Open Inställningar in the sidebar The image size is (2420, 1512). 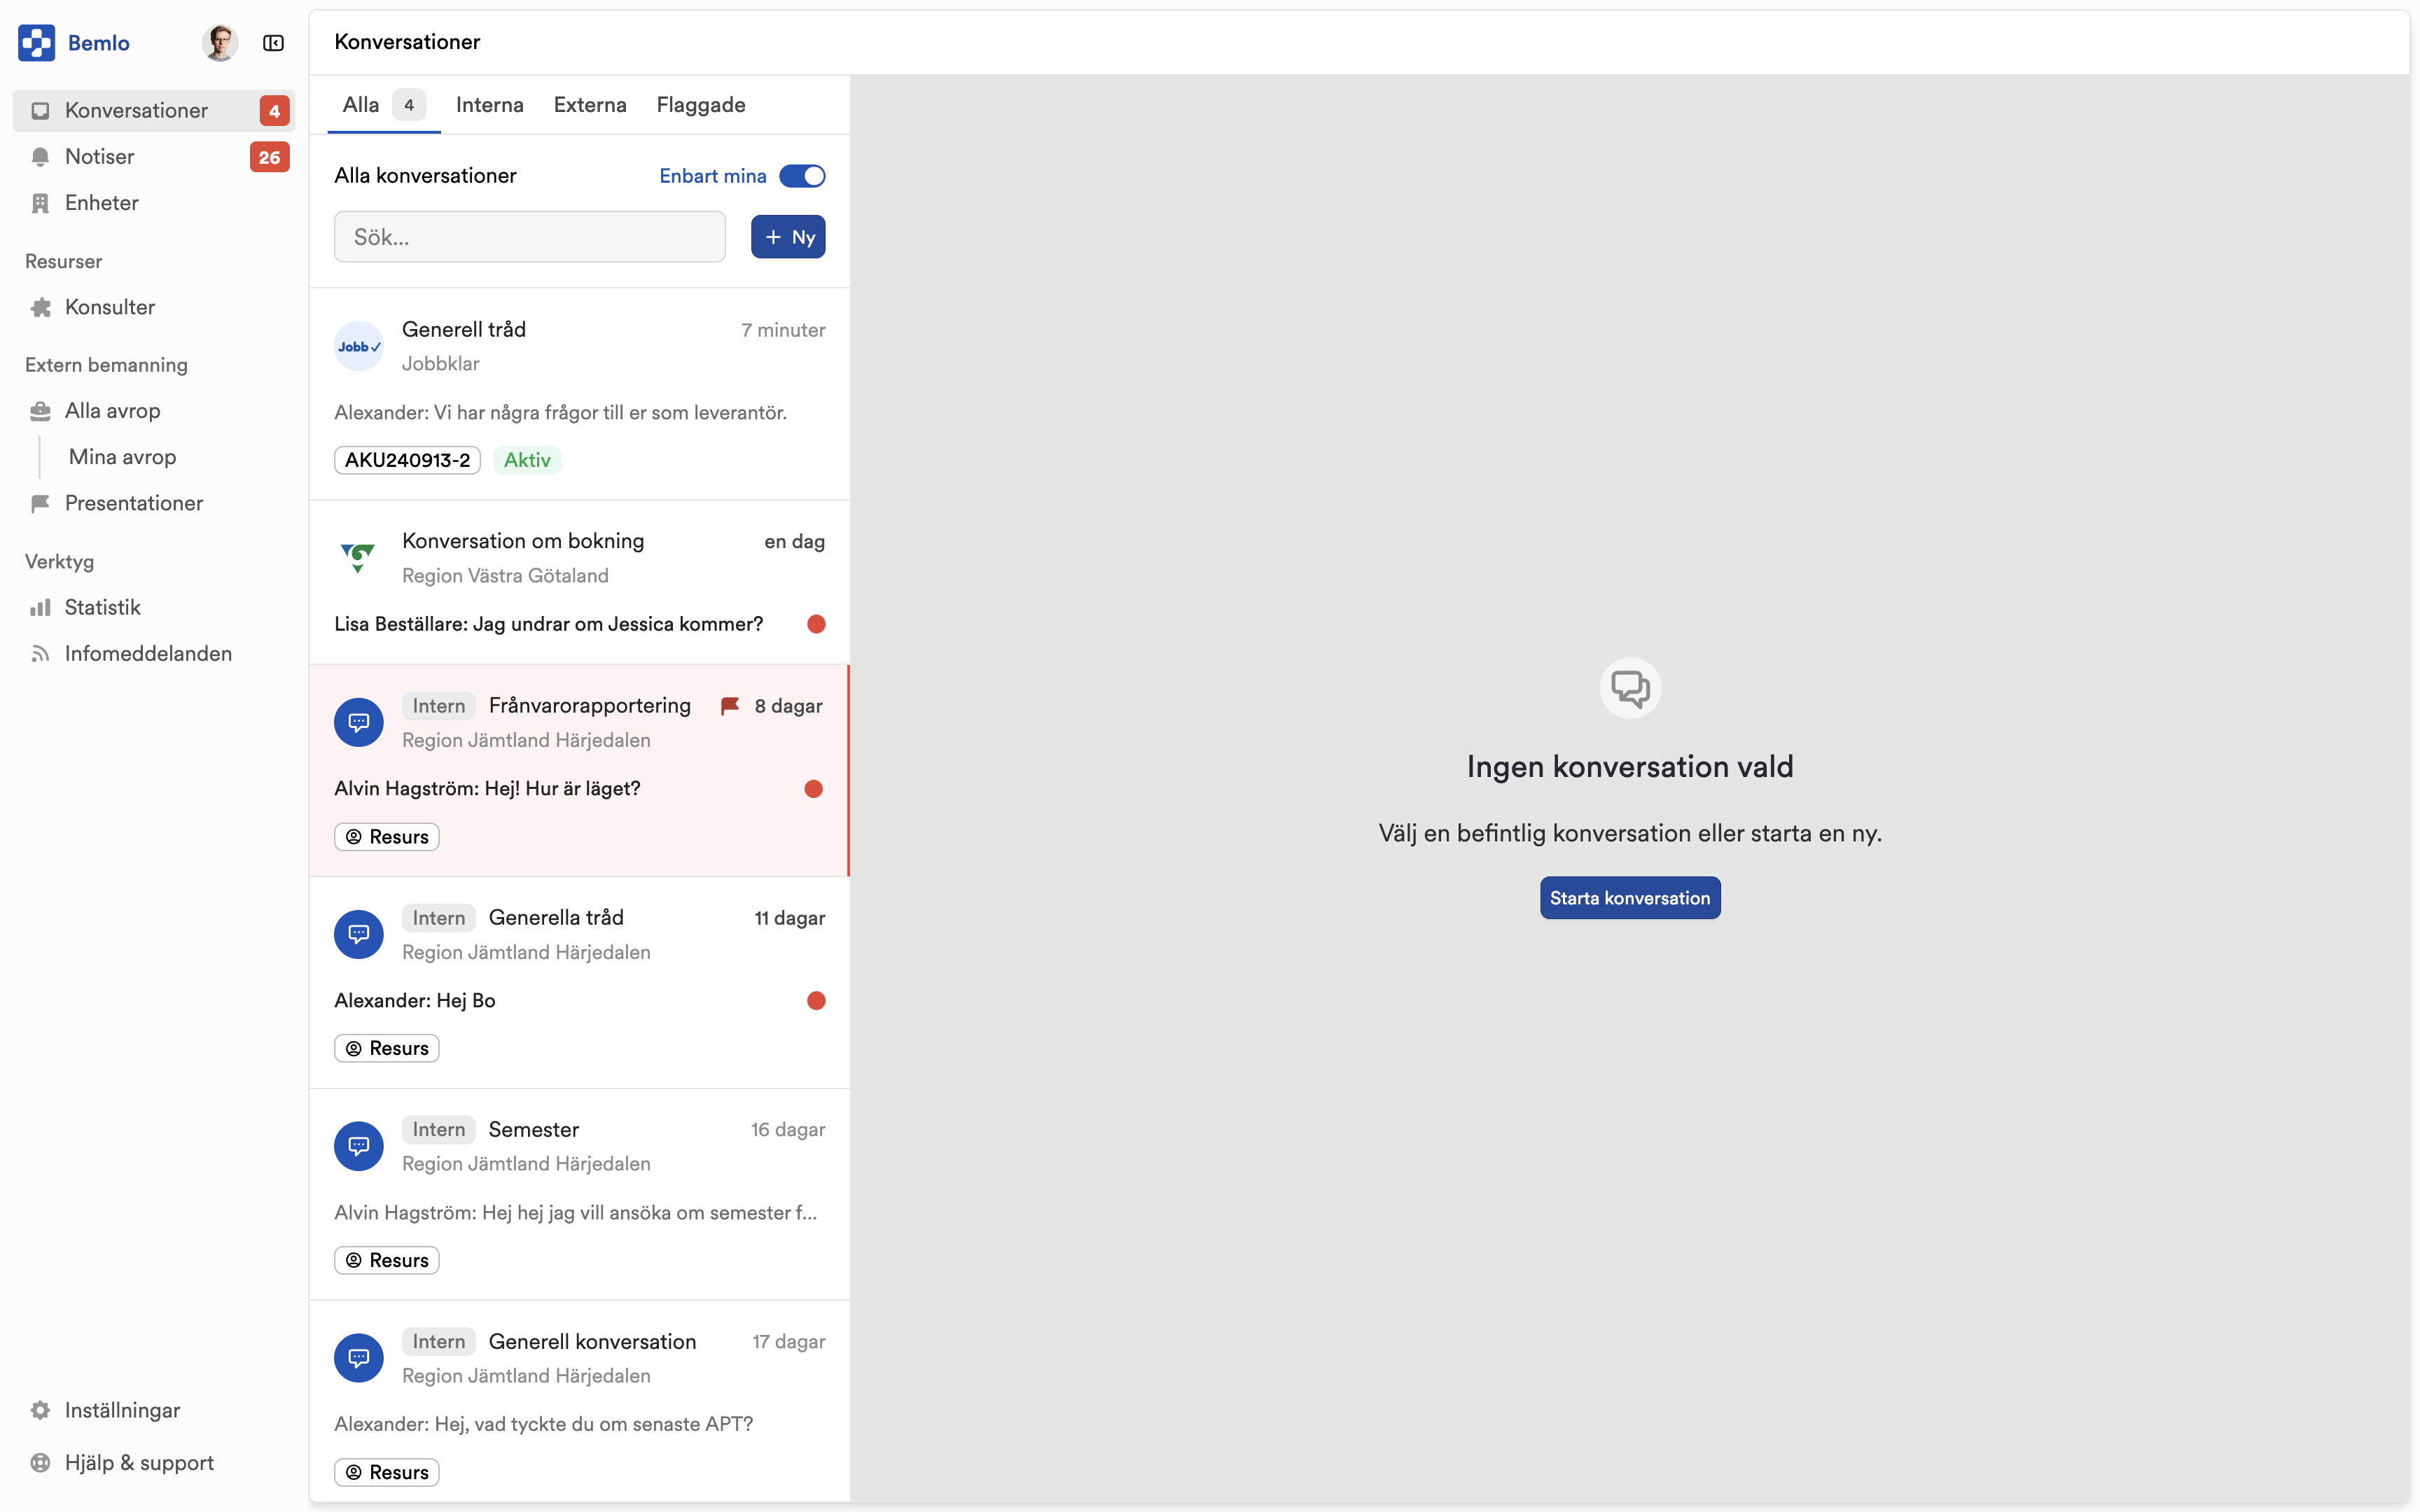pyautogui.click(x=154, y=1410)
